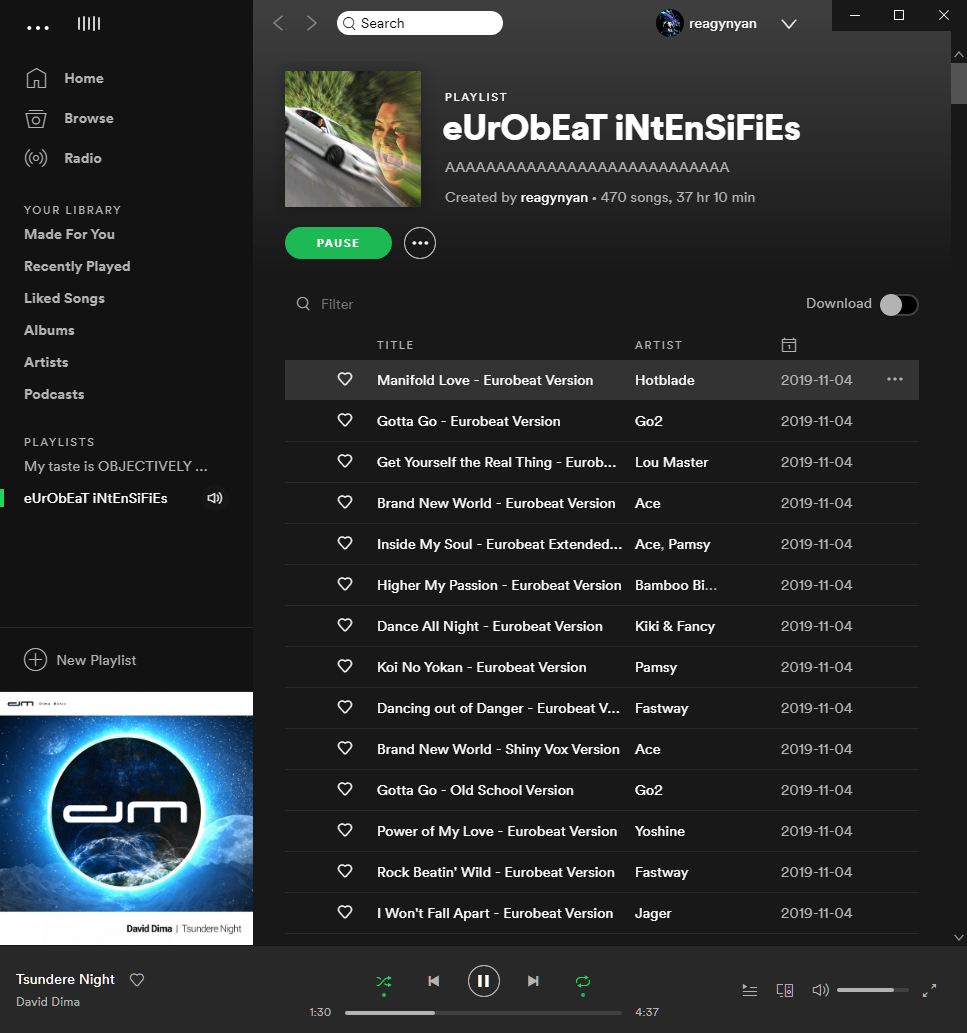967x1033 pixels.
Task: Toggle shuffle playback
Action: (x=384, y=982)
